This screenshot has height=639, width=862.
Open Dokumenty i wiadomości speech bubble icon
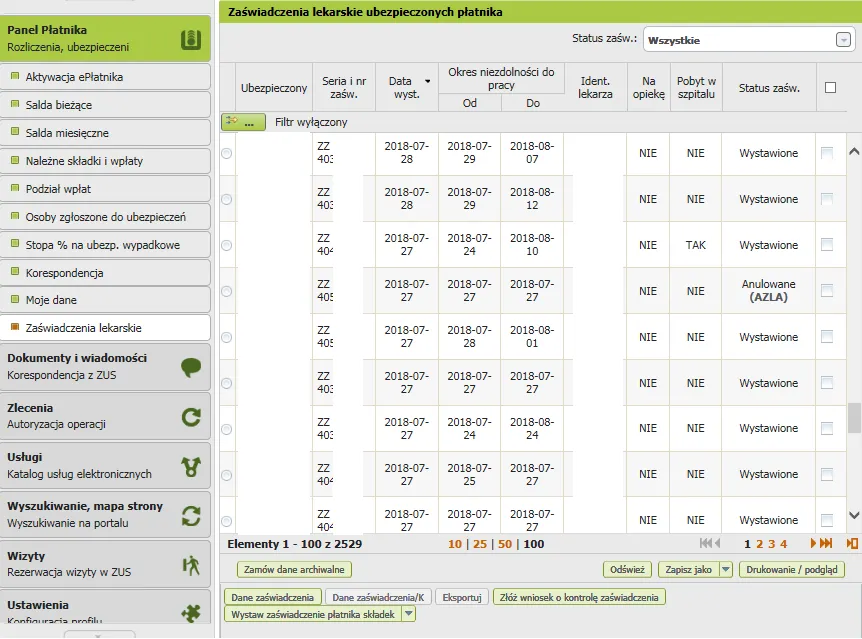191,367
